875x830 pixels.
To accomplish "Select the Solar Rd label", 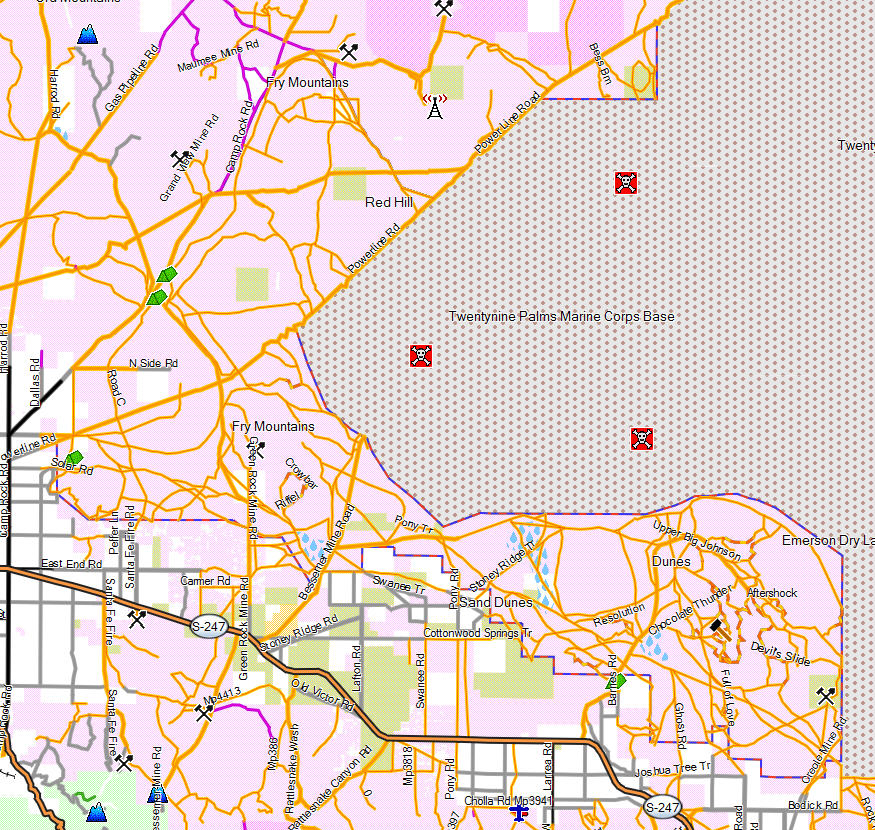I will pos(72,467).
